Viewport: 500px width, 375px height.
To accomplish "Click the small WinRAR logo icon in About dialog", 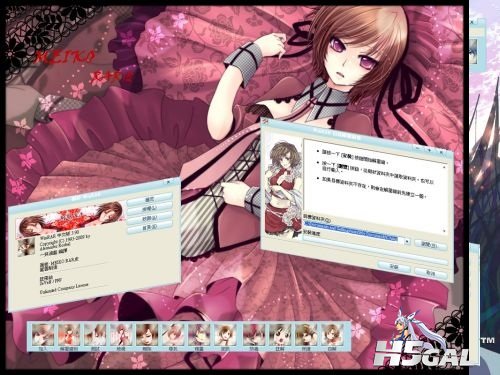I will coord(26,247).
